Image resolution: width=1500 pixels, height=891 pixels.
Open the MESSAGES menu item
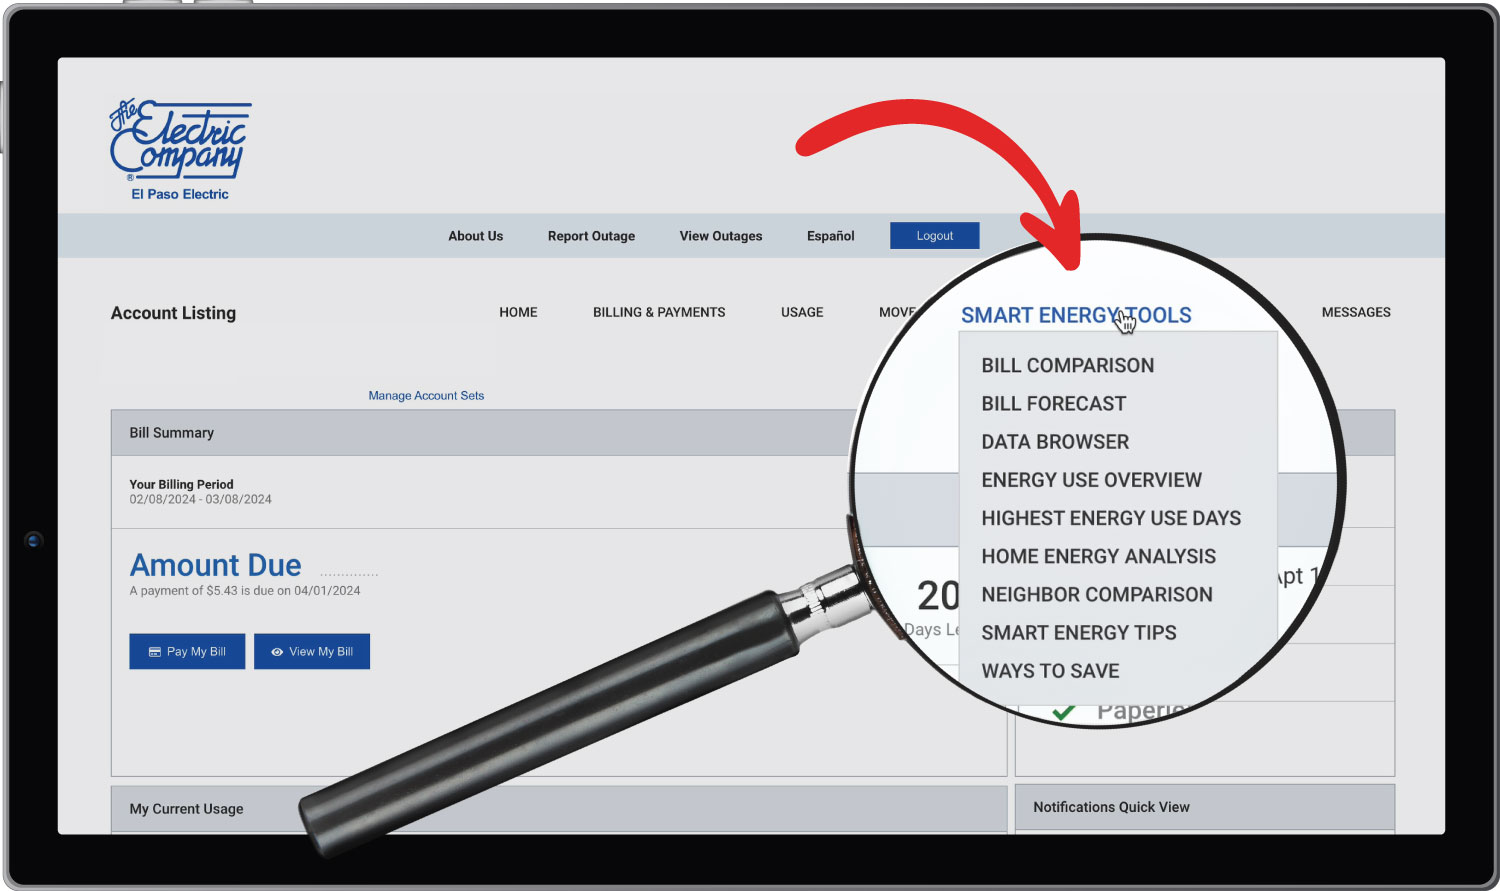[1356, 312]
